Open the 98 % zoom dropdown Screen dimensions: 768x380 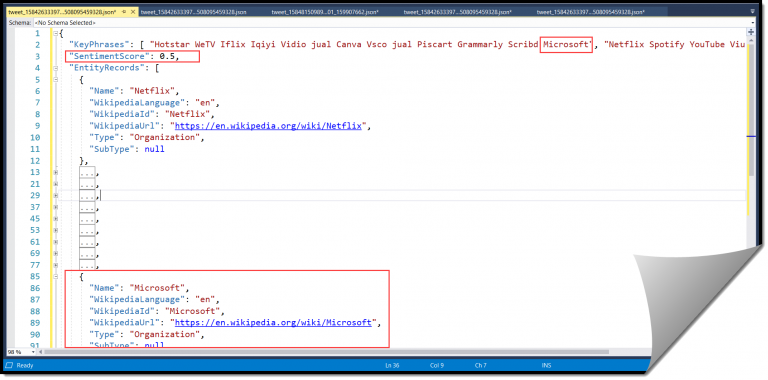pos(33,352)
